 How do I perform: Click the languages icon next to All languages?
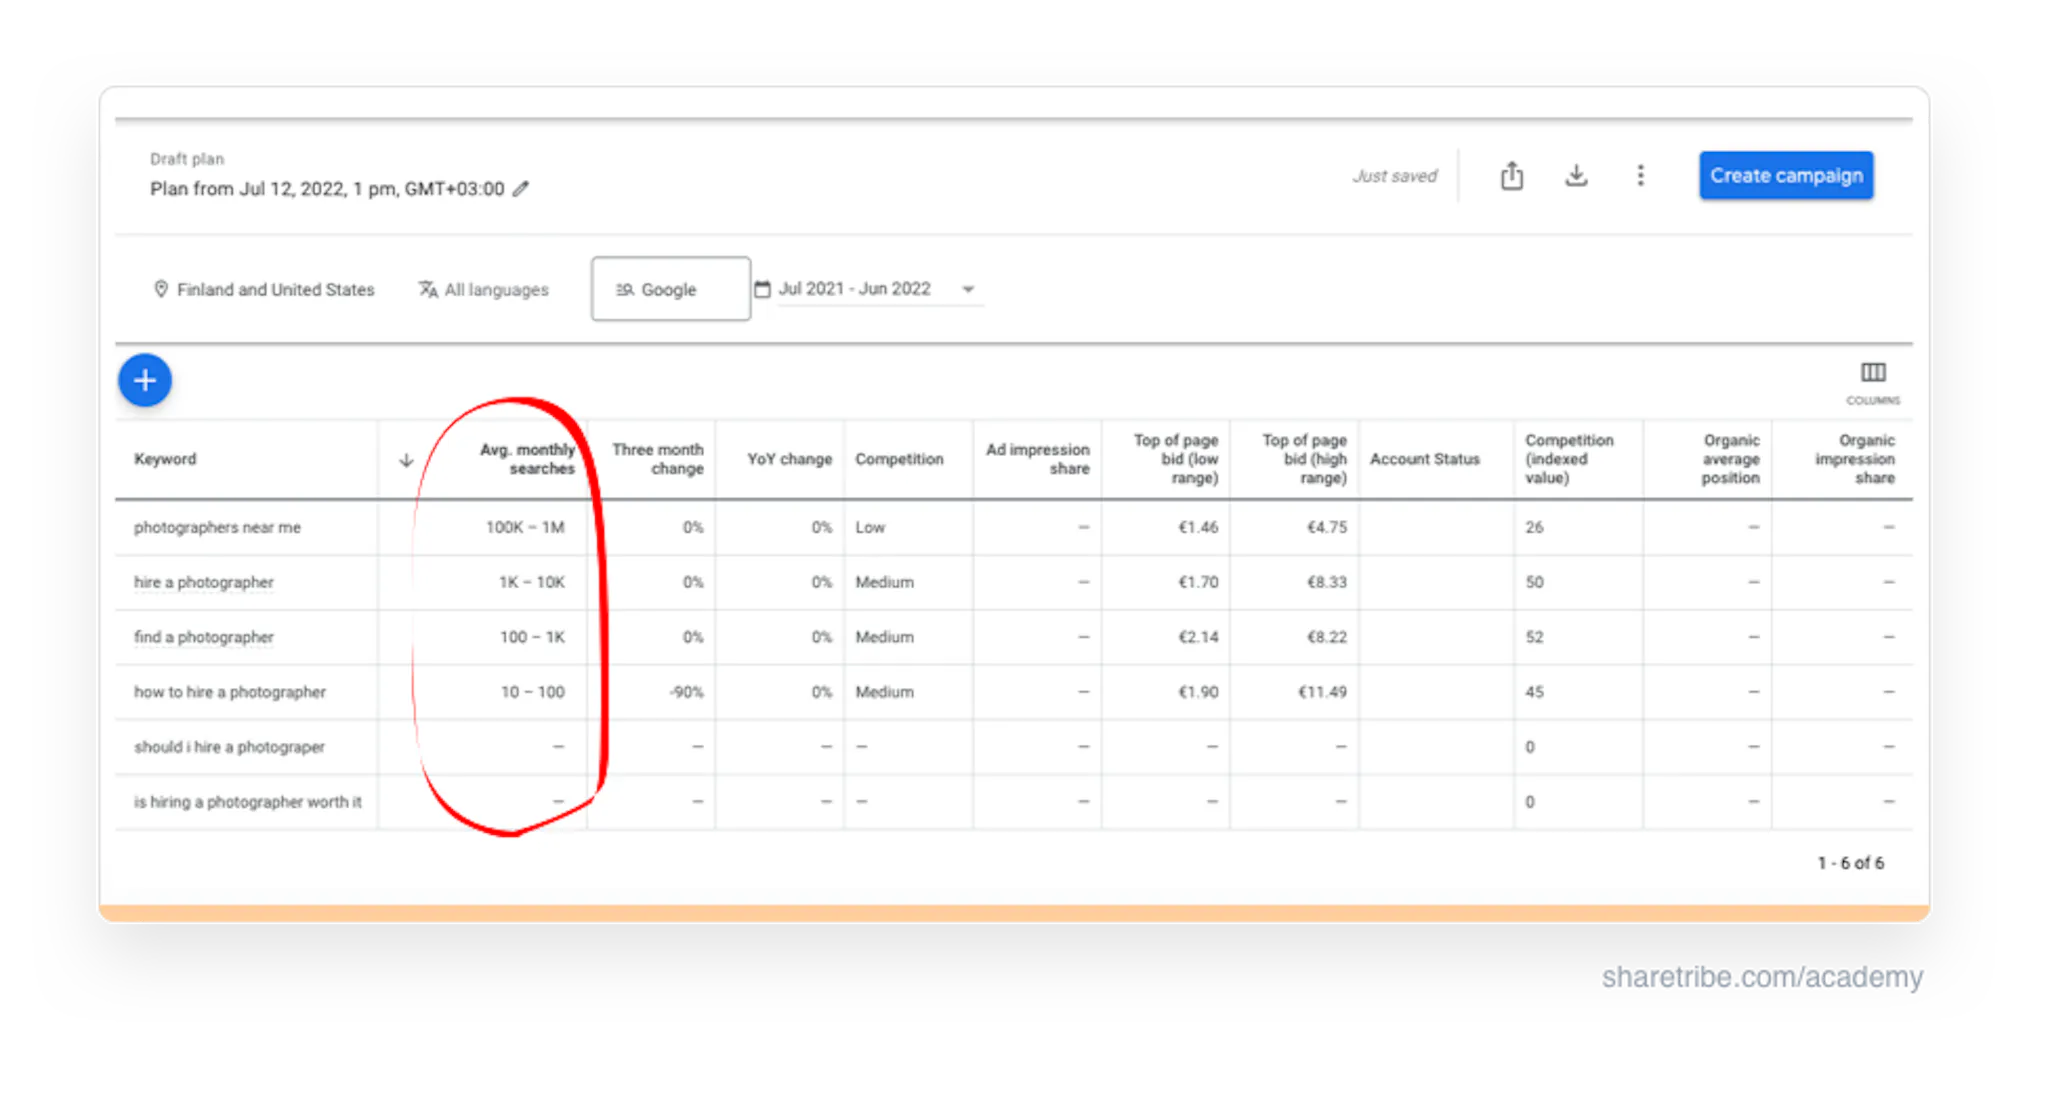427,289
